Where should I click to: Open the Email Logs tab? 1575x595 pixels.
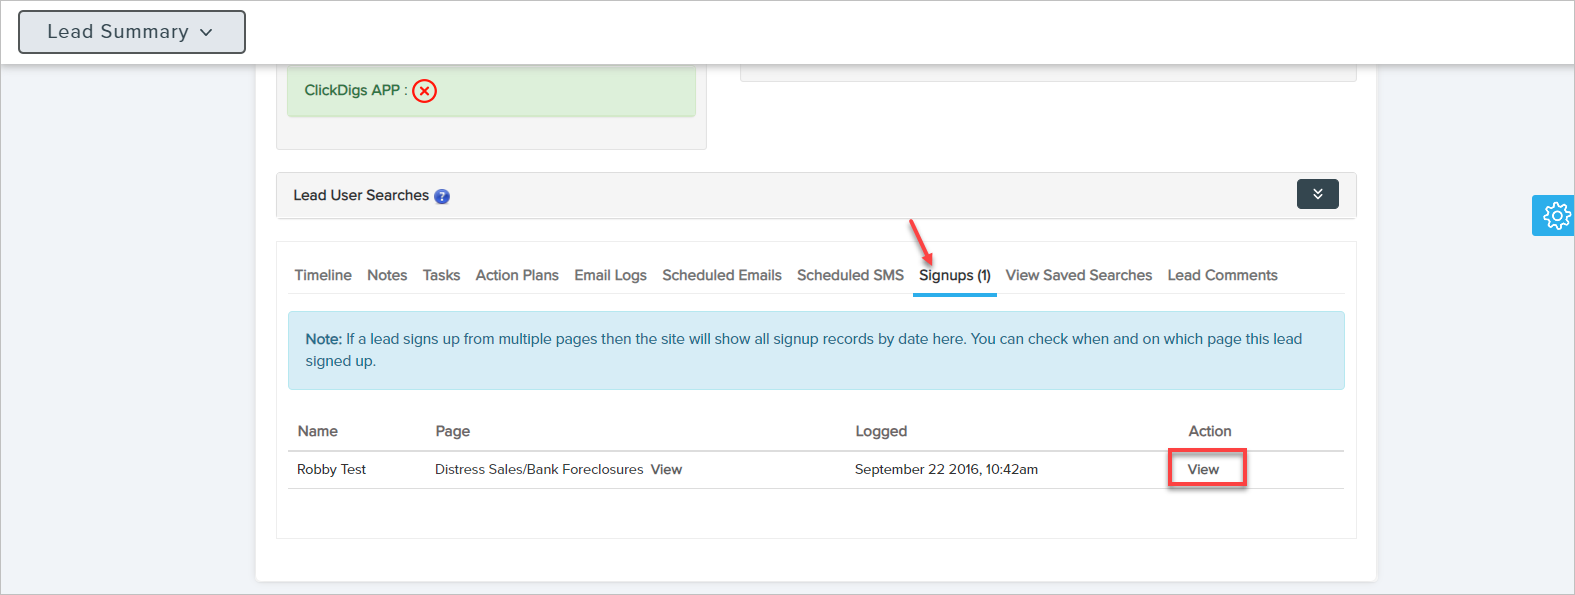(610, 275)
